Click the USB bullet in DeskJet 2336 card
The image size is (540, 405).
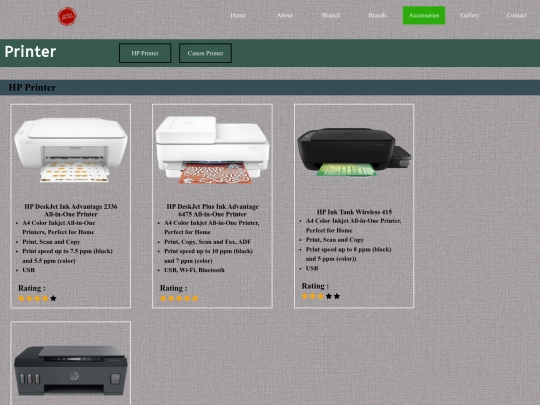(29, 270)
